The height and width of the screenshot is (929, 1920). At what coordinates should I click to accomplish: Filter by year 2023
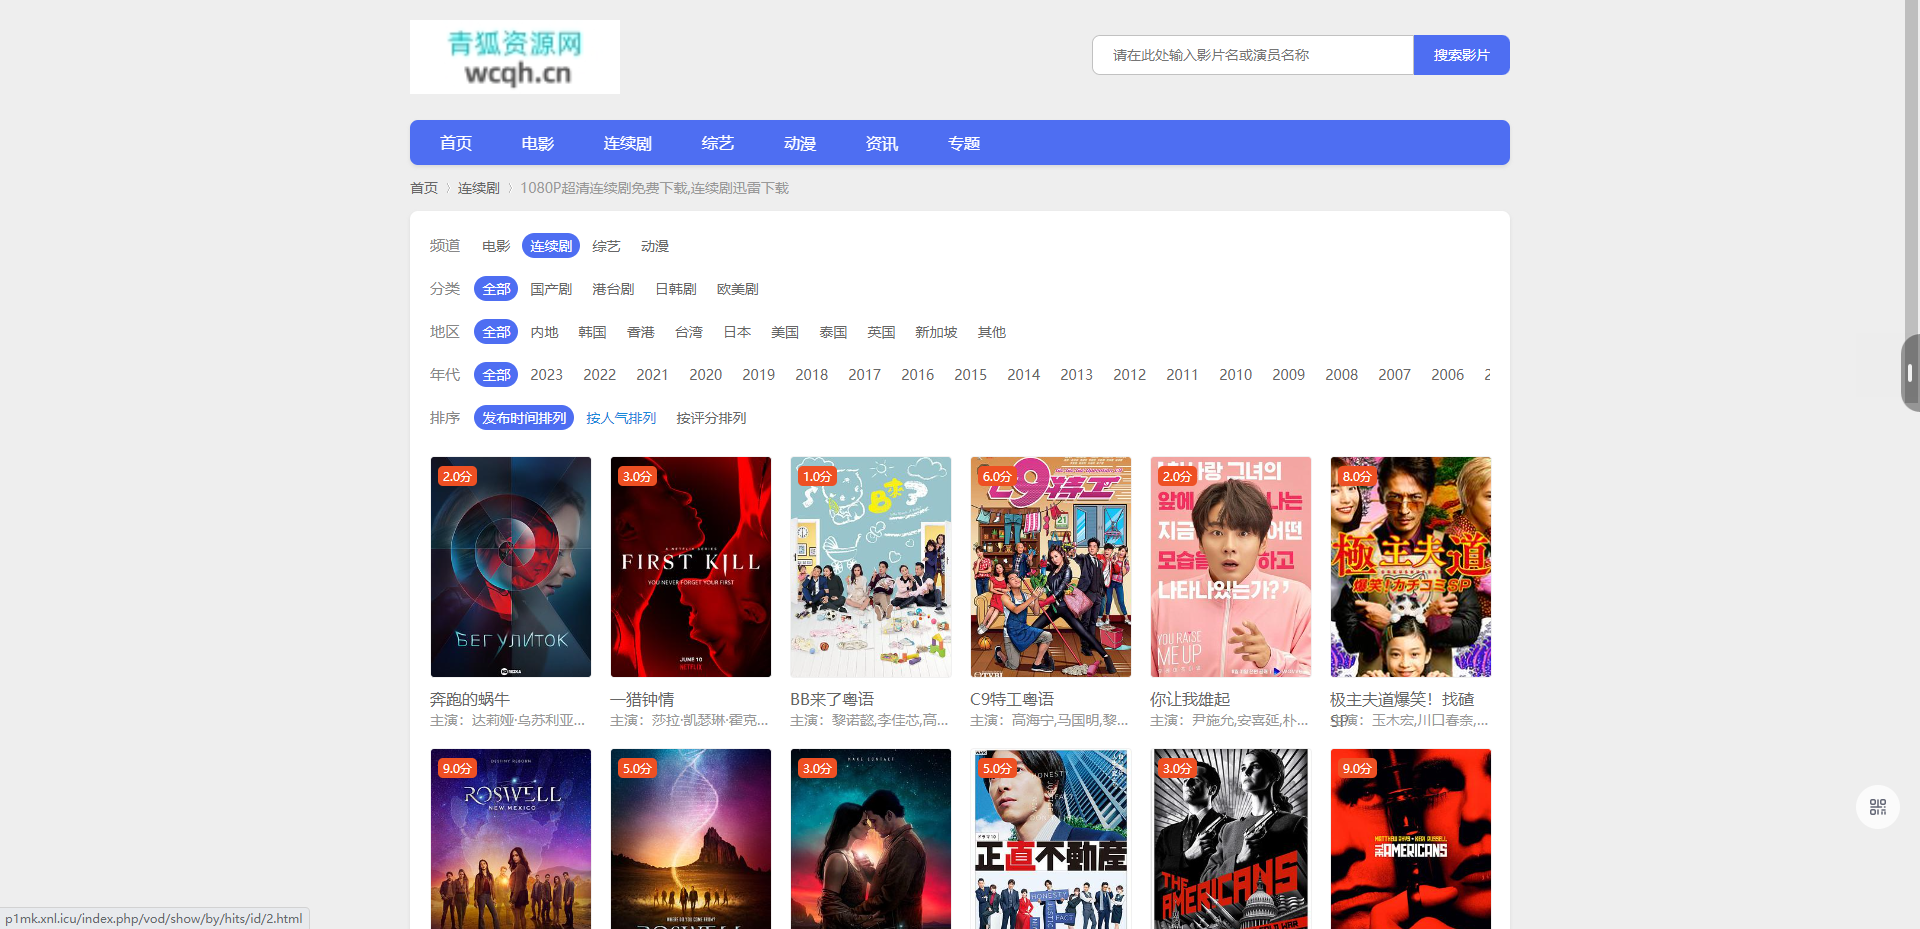(x=546, y=375)
